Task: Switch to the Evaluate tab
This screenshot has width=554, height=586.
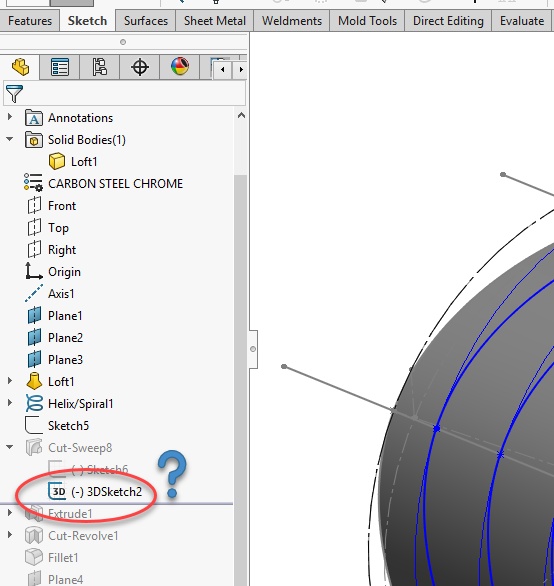Action: click(x=522, y=21)
